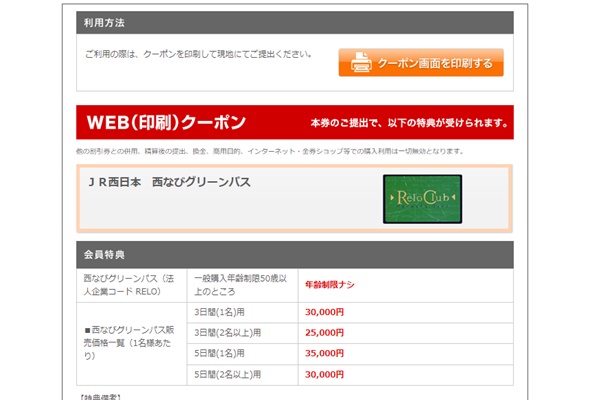Click the 一般購入年齢制限50歳以上のところ cell
Screen dimensions: 600x400
tap(243, 285)
